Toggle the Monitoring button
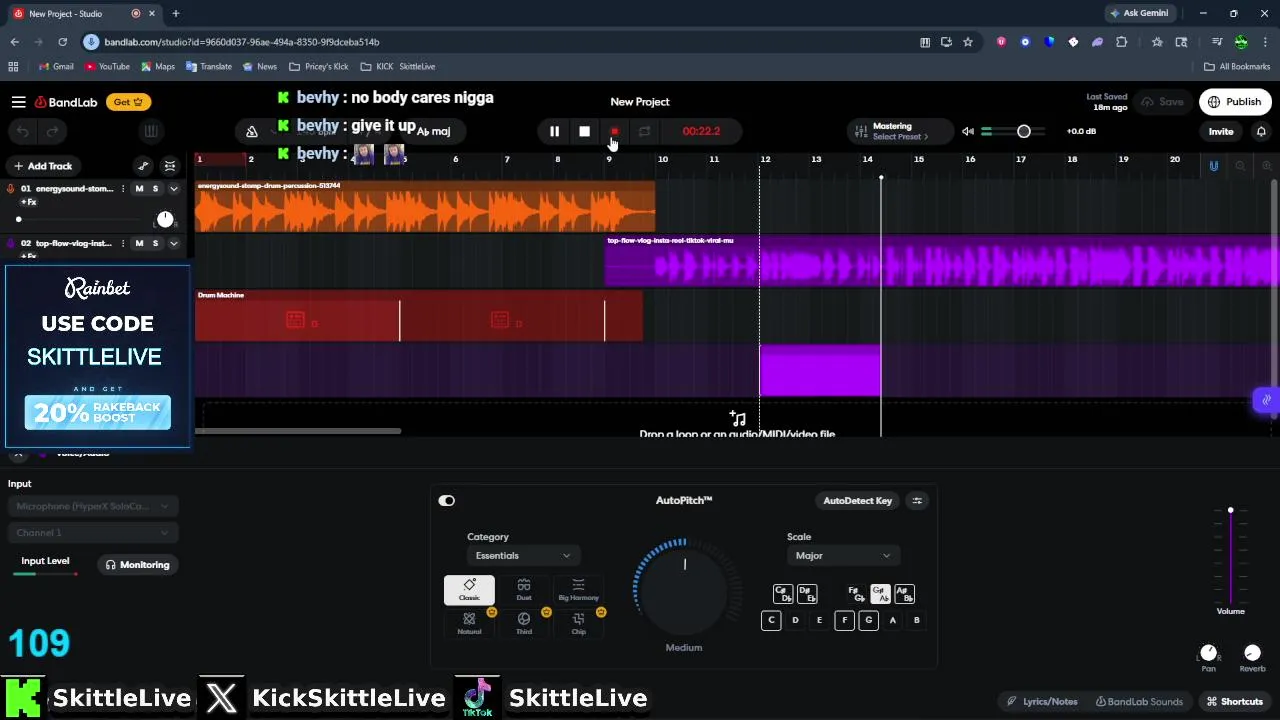1280x720 pixels. tap(137, 565)
